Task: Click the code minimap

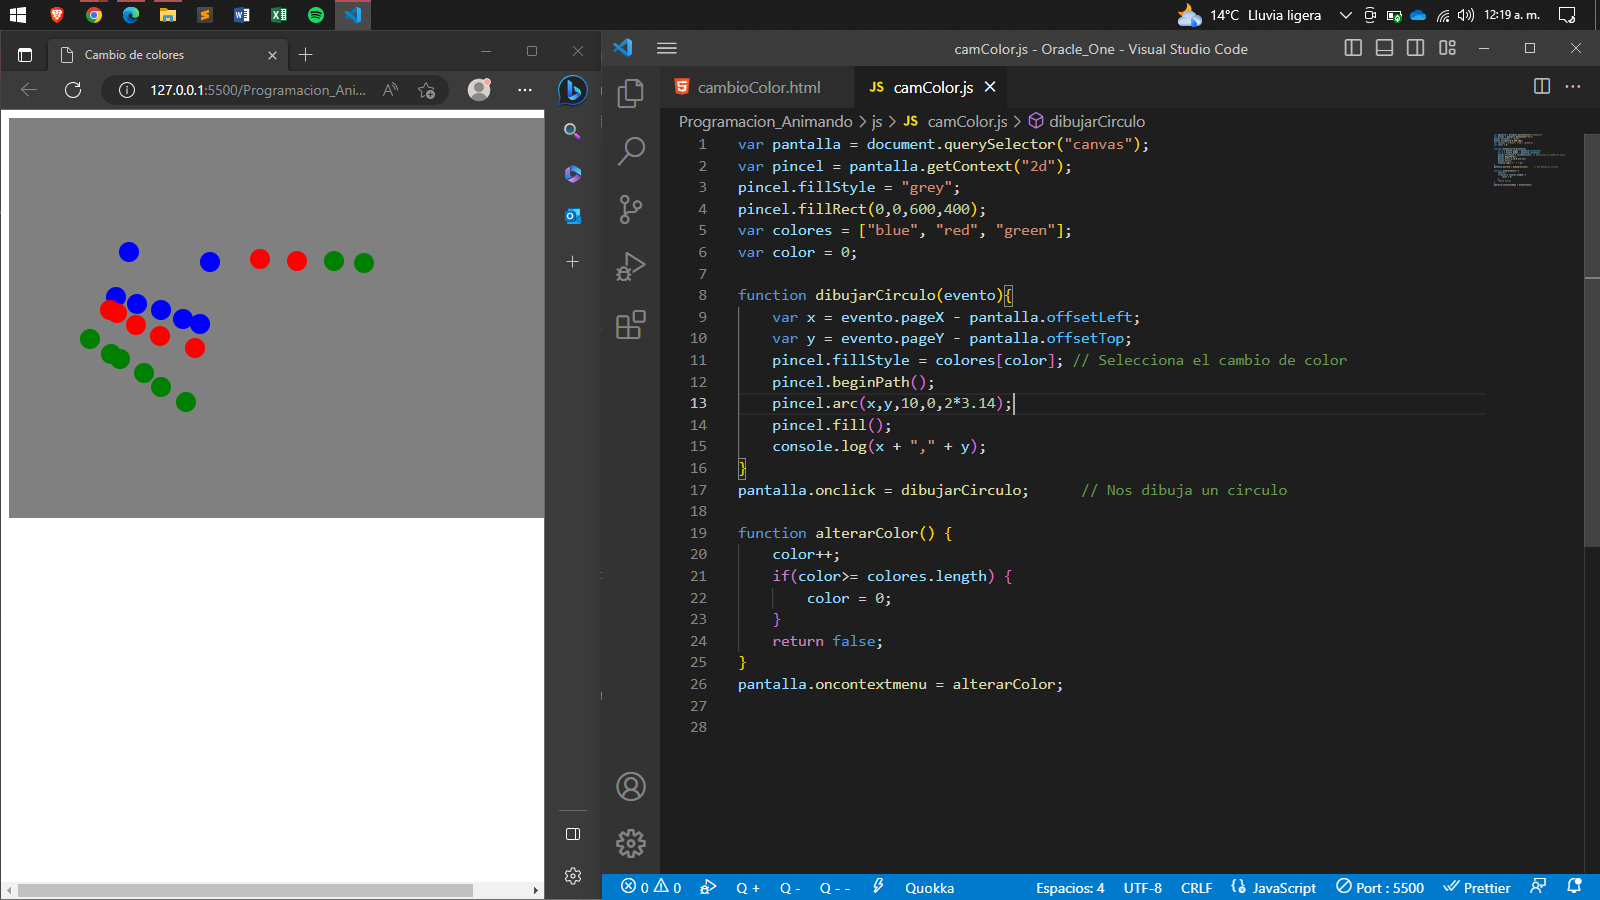Action: pyautogui.click(x=1529, y=160)
